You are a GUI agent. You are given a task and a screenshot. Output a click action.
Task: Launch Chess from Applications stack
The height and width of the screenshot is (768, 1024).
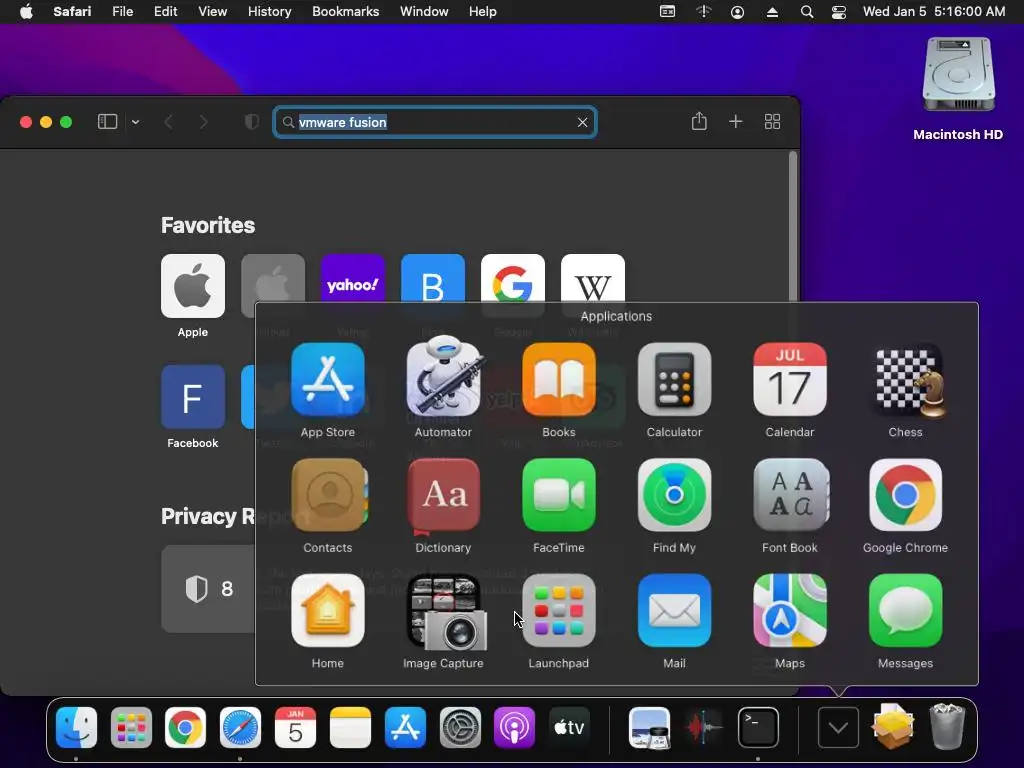coord(906,381)
